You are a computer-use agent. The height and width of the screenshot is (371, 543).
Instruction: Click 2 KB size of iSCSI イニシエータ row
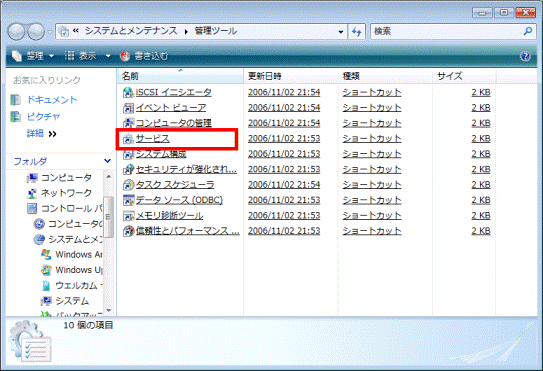481,92
